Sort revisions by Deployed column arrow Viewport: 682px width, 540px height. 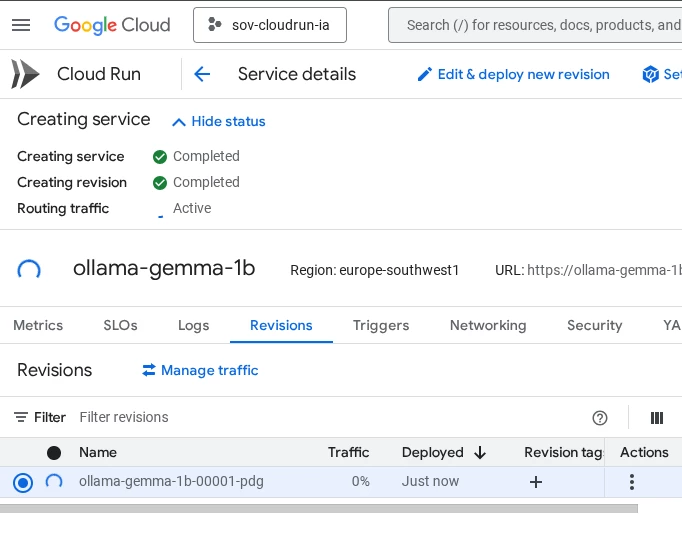coord(480,453)
